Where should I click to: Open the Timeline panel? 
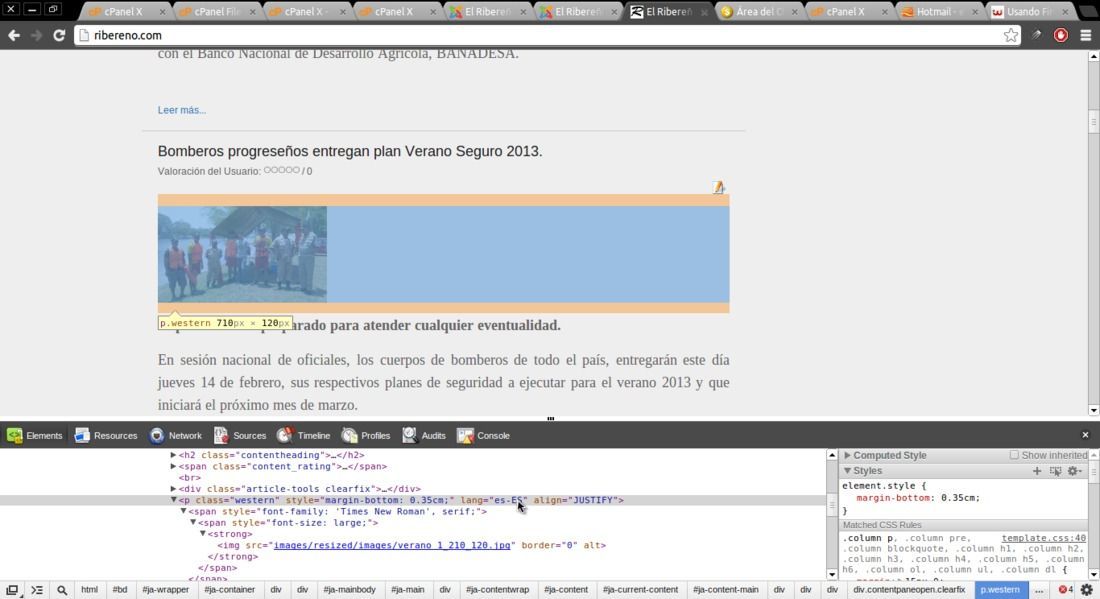[303, 436]
